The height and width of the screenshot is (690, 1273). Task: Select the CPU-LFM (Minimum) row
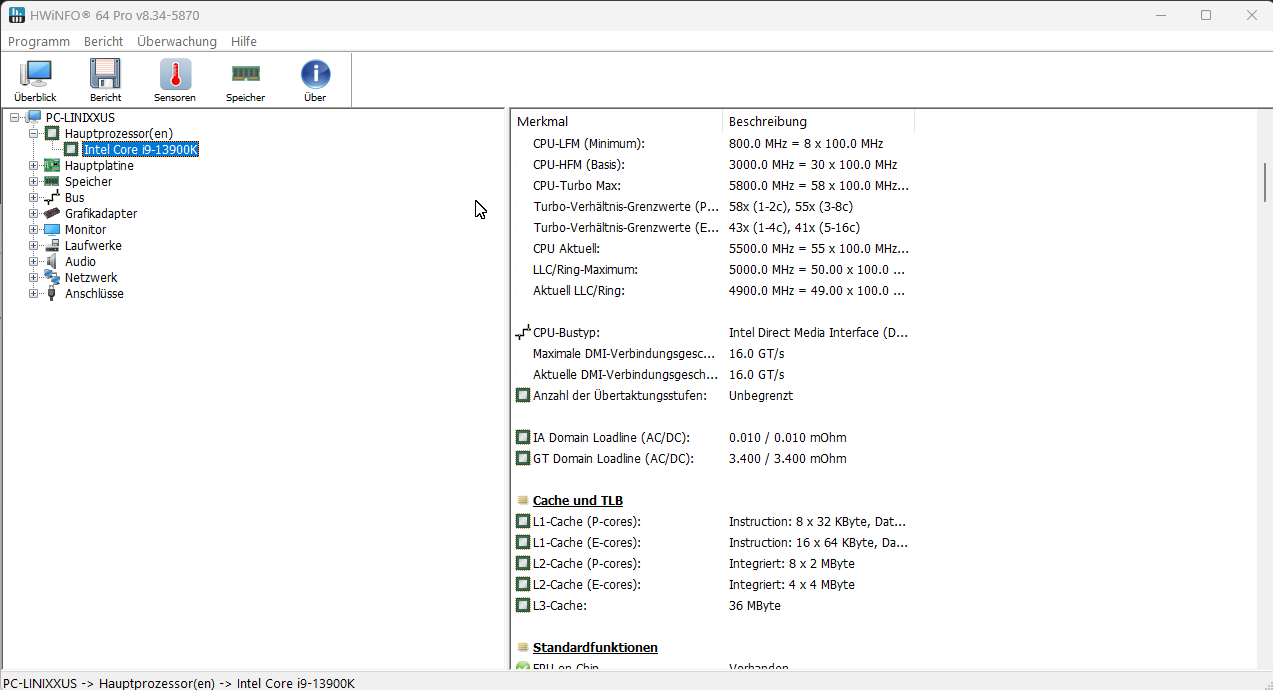pyautogui.click(x=713, y=143)
